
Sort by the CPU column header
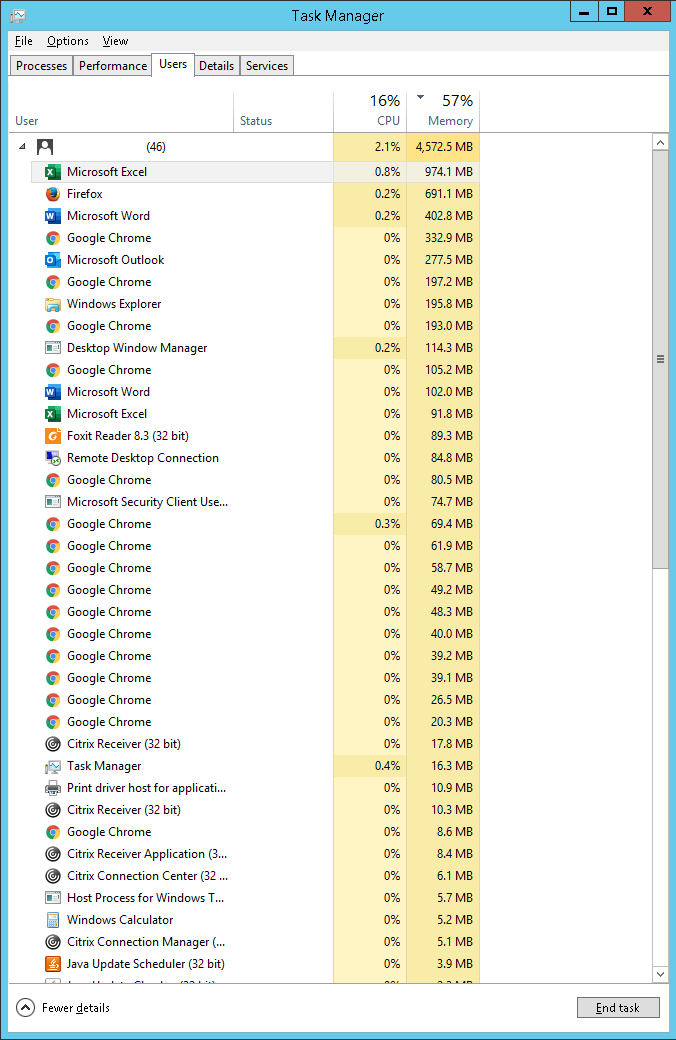(370, 111)
